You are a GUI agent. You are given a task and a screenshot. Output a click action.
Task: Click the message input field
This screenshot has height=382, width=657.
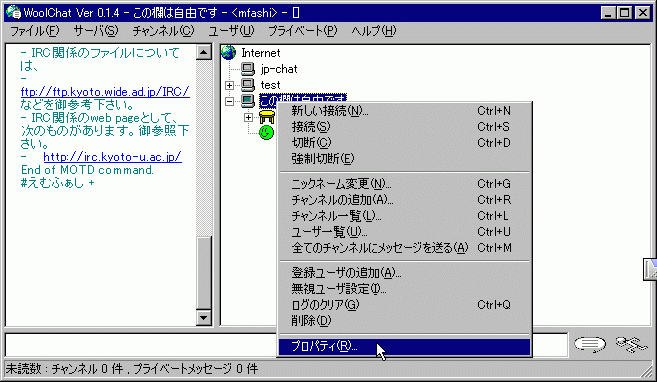(141, 345)
